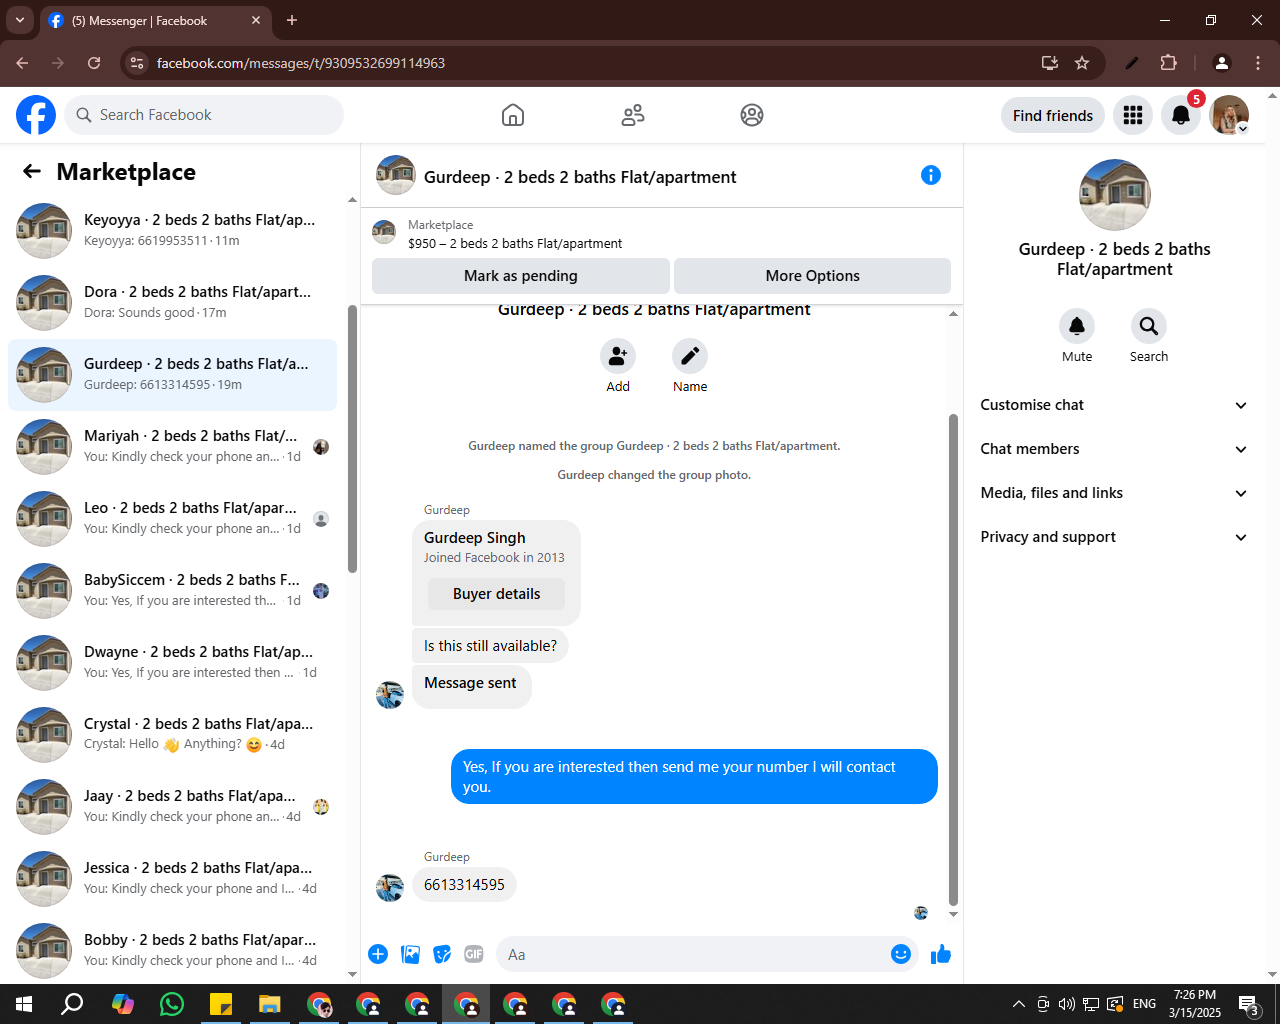Screen dimensions: 1280x1024
Task: Click More Options button
Action: [x=813, y=276]
